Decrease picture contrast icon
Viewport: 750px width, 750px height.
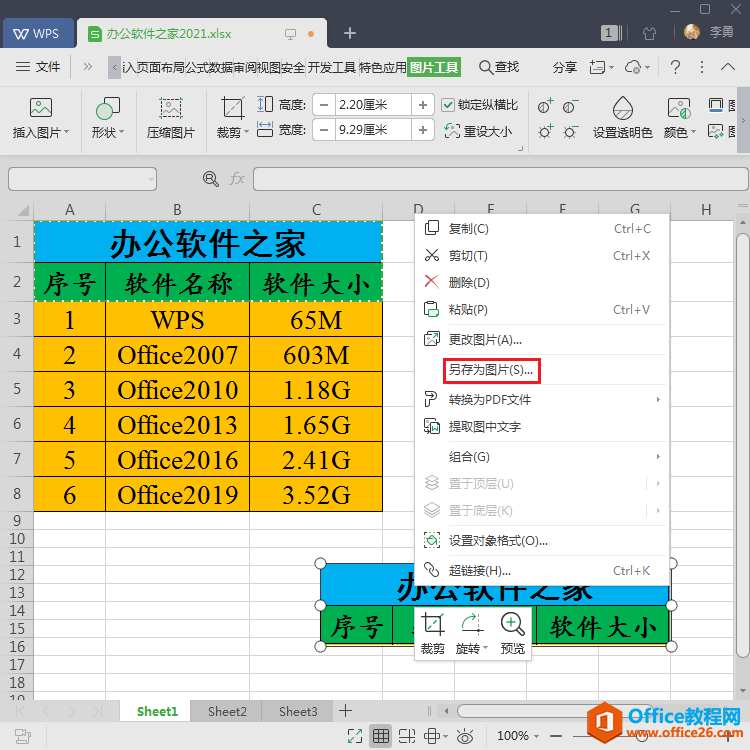[570, 106]
